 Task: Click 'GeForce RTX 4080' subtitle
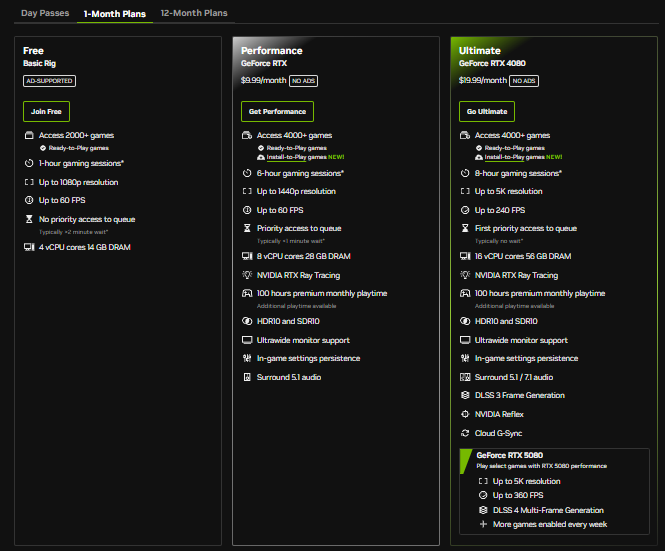(x=492, y=63)
